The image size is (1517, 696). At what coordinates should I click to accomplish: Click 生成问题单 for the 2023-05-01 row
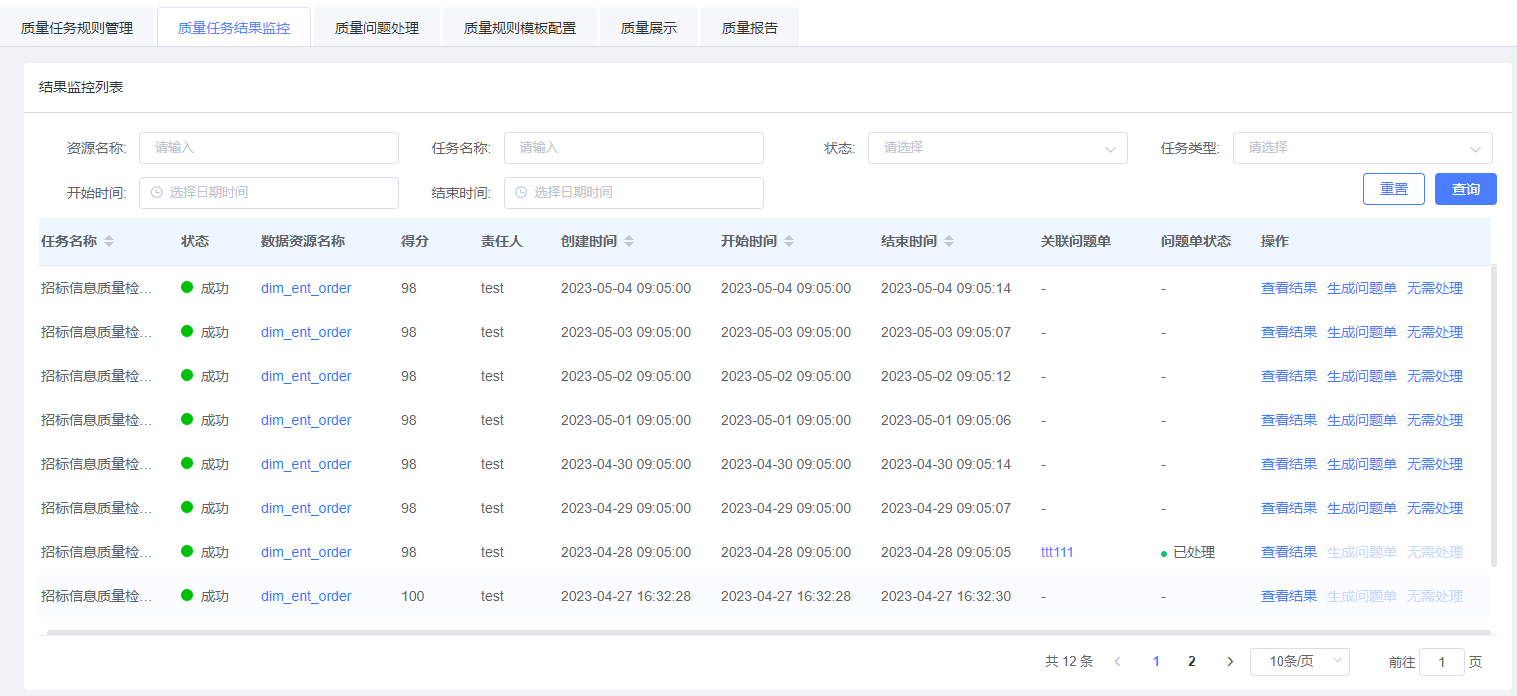(1362, 420)
